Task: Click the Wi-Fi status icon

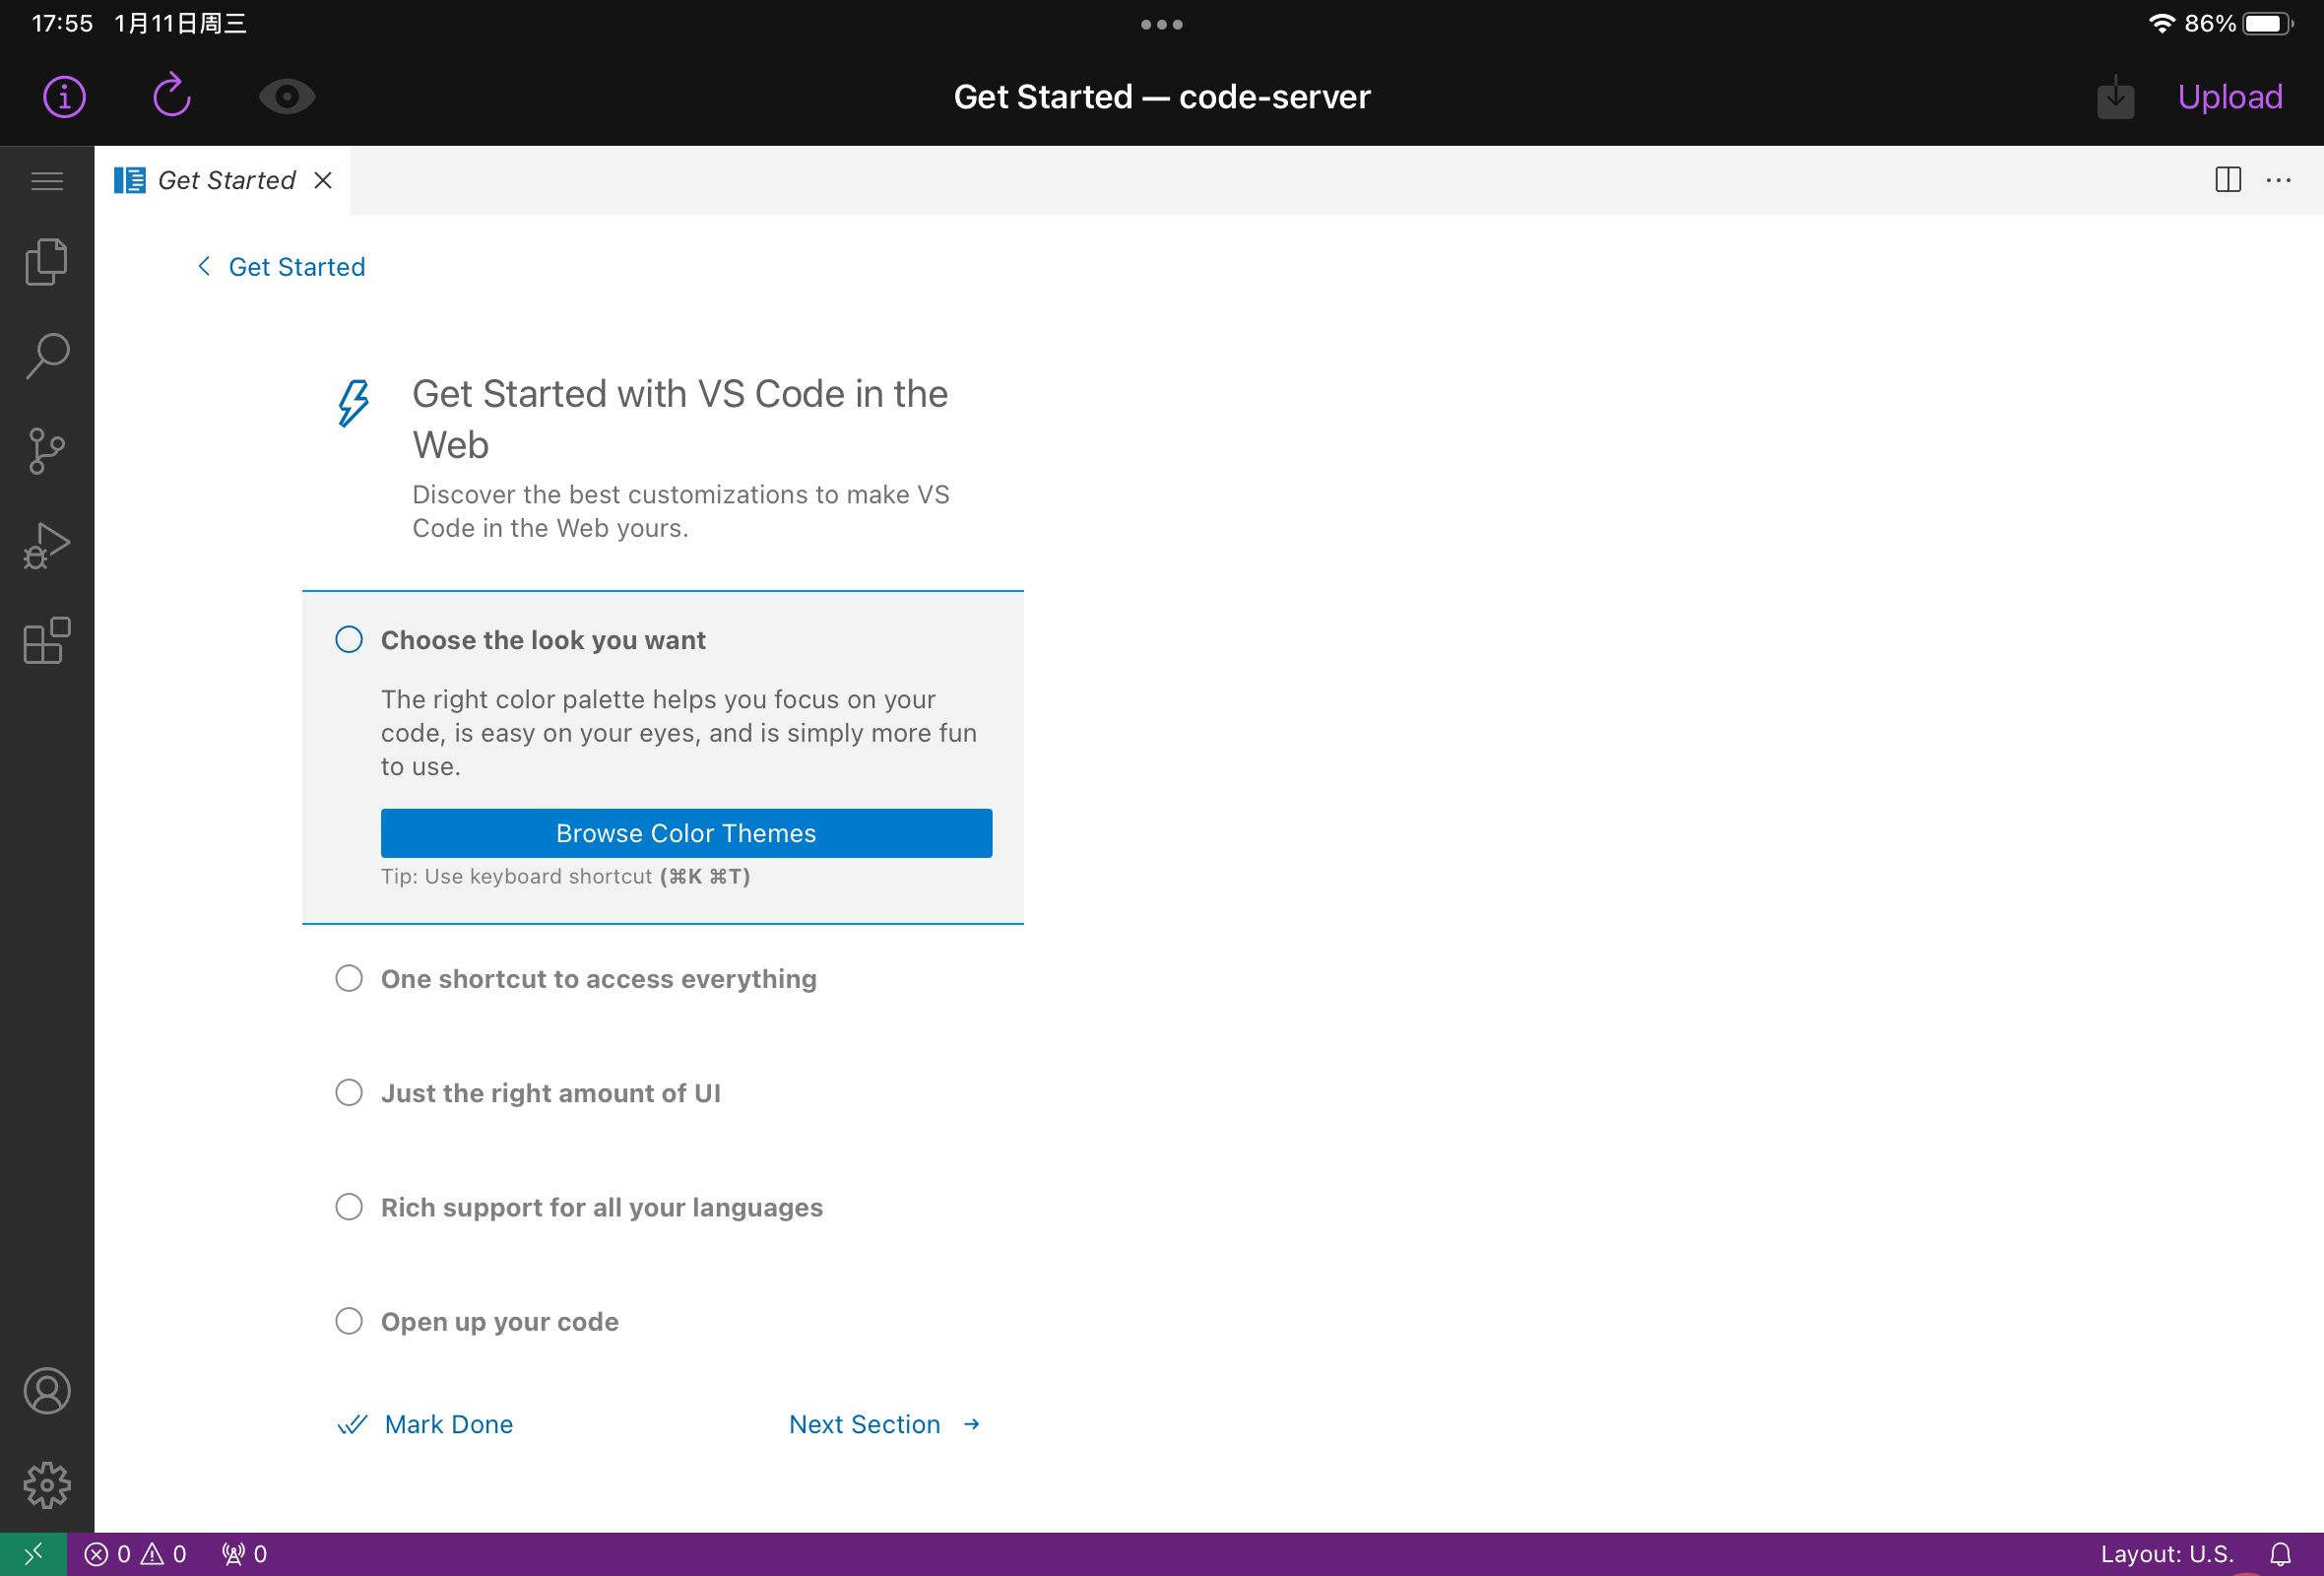Action: [x=2162, y=23]
